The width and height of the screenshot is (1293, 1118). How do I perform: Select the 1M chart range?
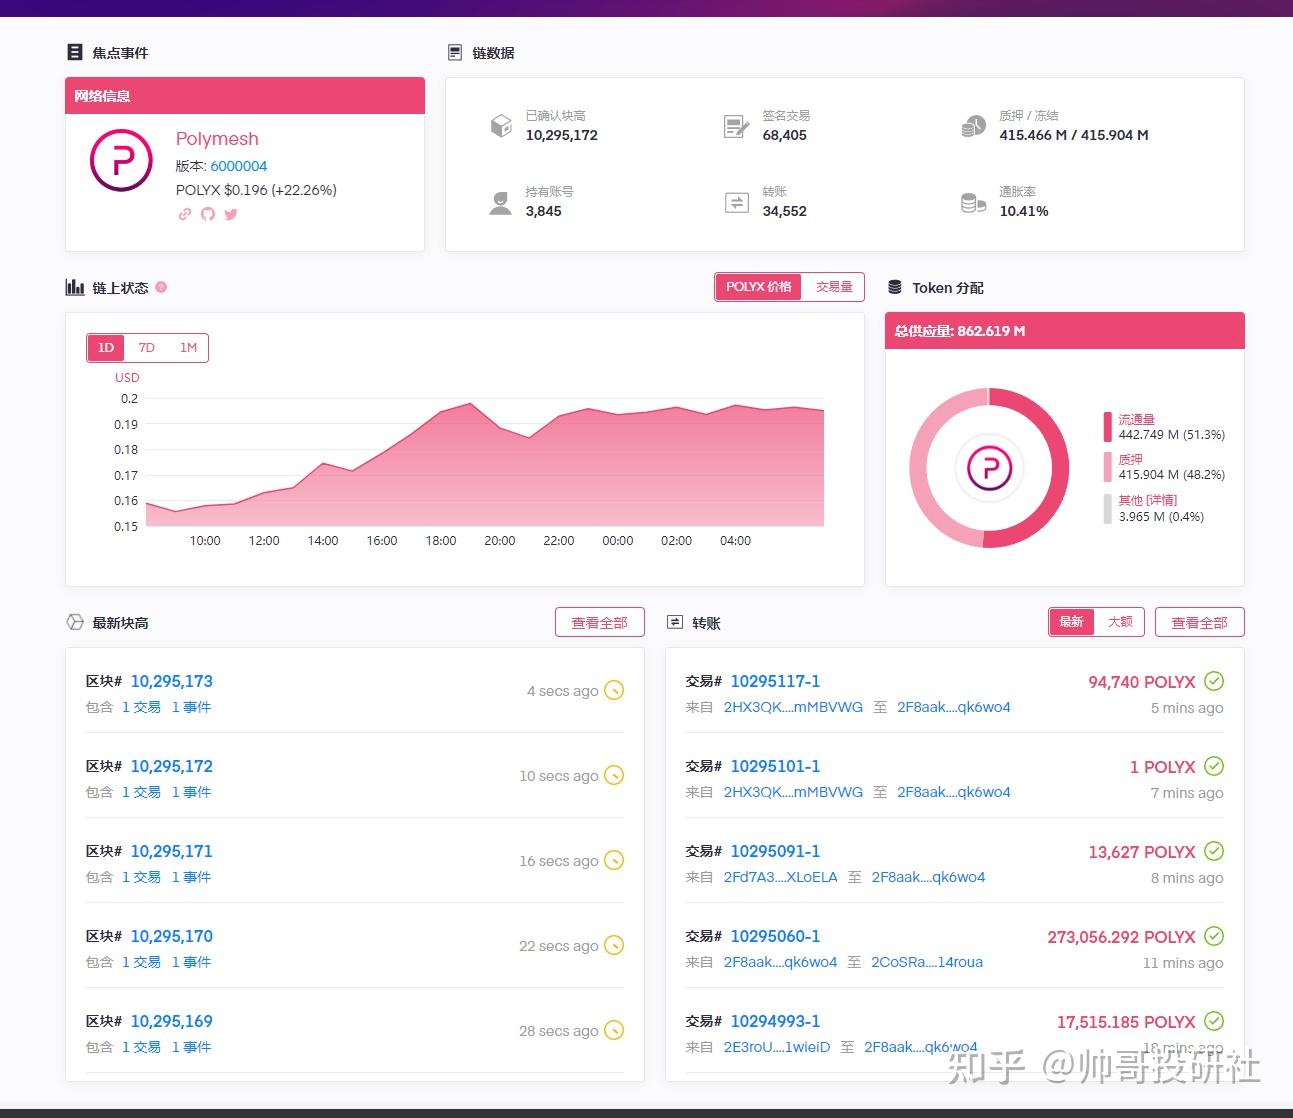coord(188,348)
